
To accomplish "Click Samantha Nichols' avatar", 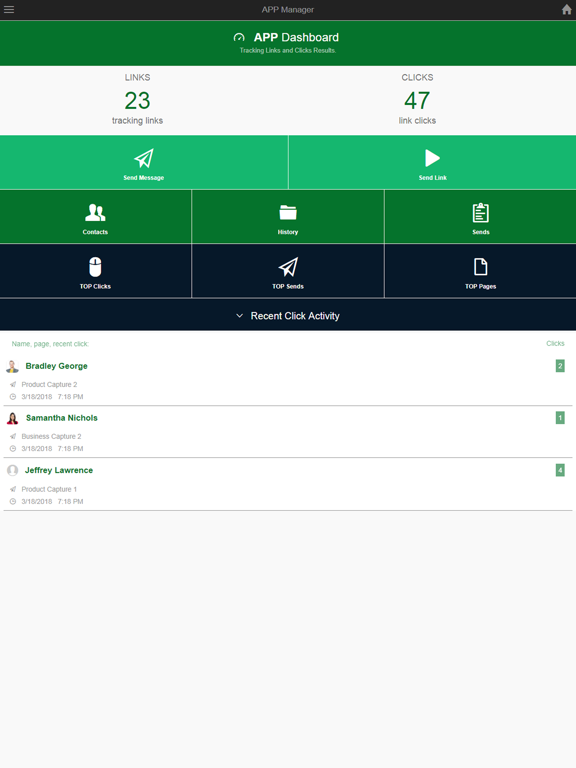I will [13, 418].
